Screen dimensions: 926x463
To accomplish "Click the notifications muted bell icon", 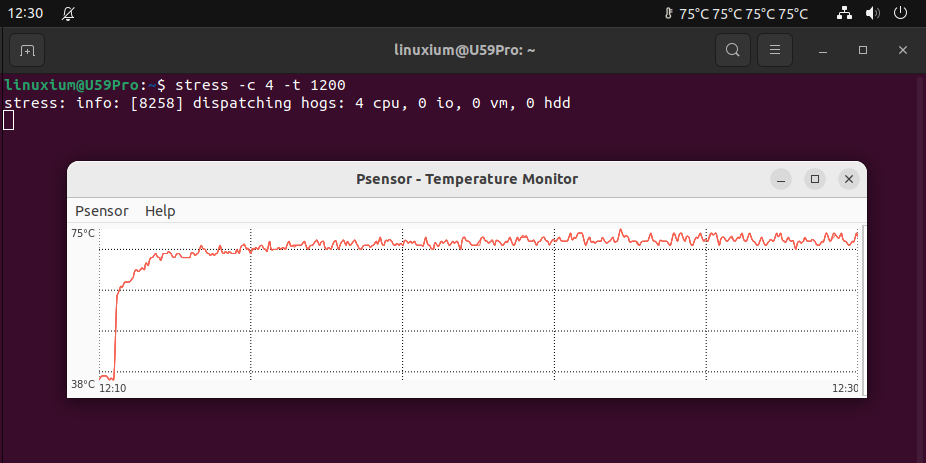I will [69, 13].
